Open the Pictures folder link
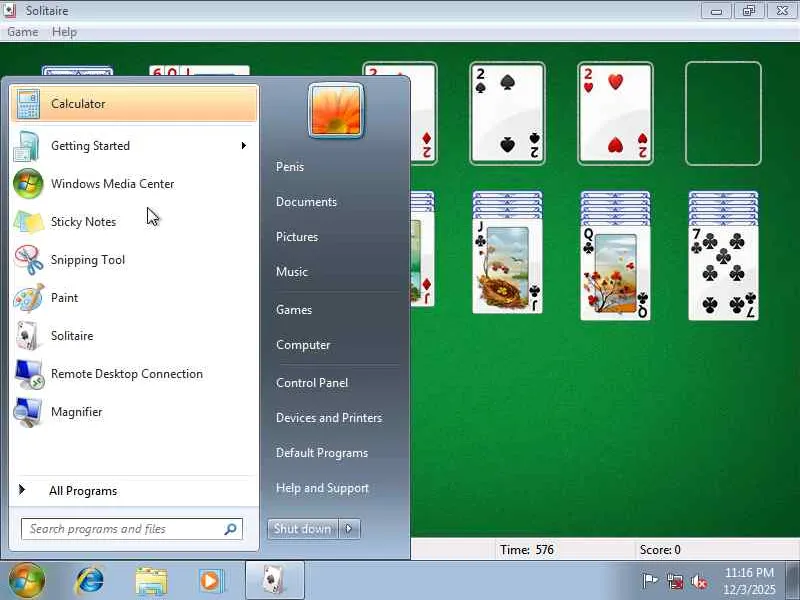The image size is (800, 600). (x=297, y=237)
